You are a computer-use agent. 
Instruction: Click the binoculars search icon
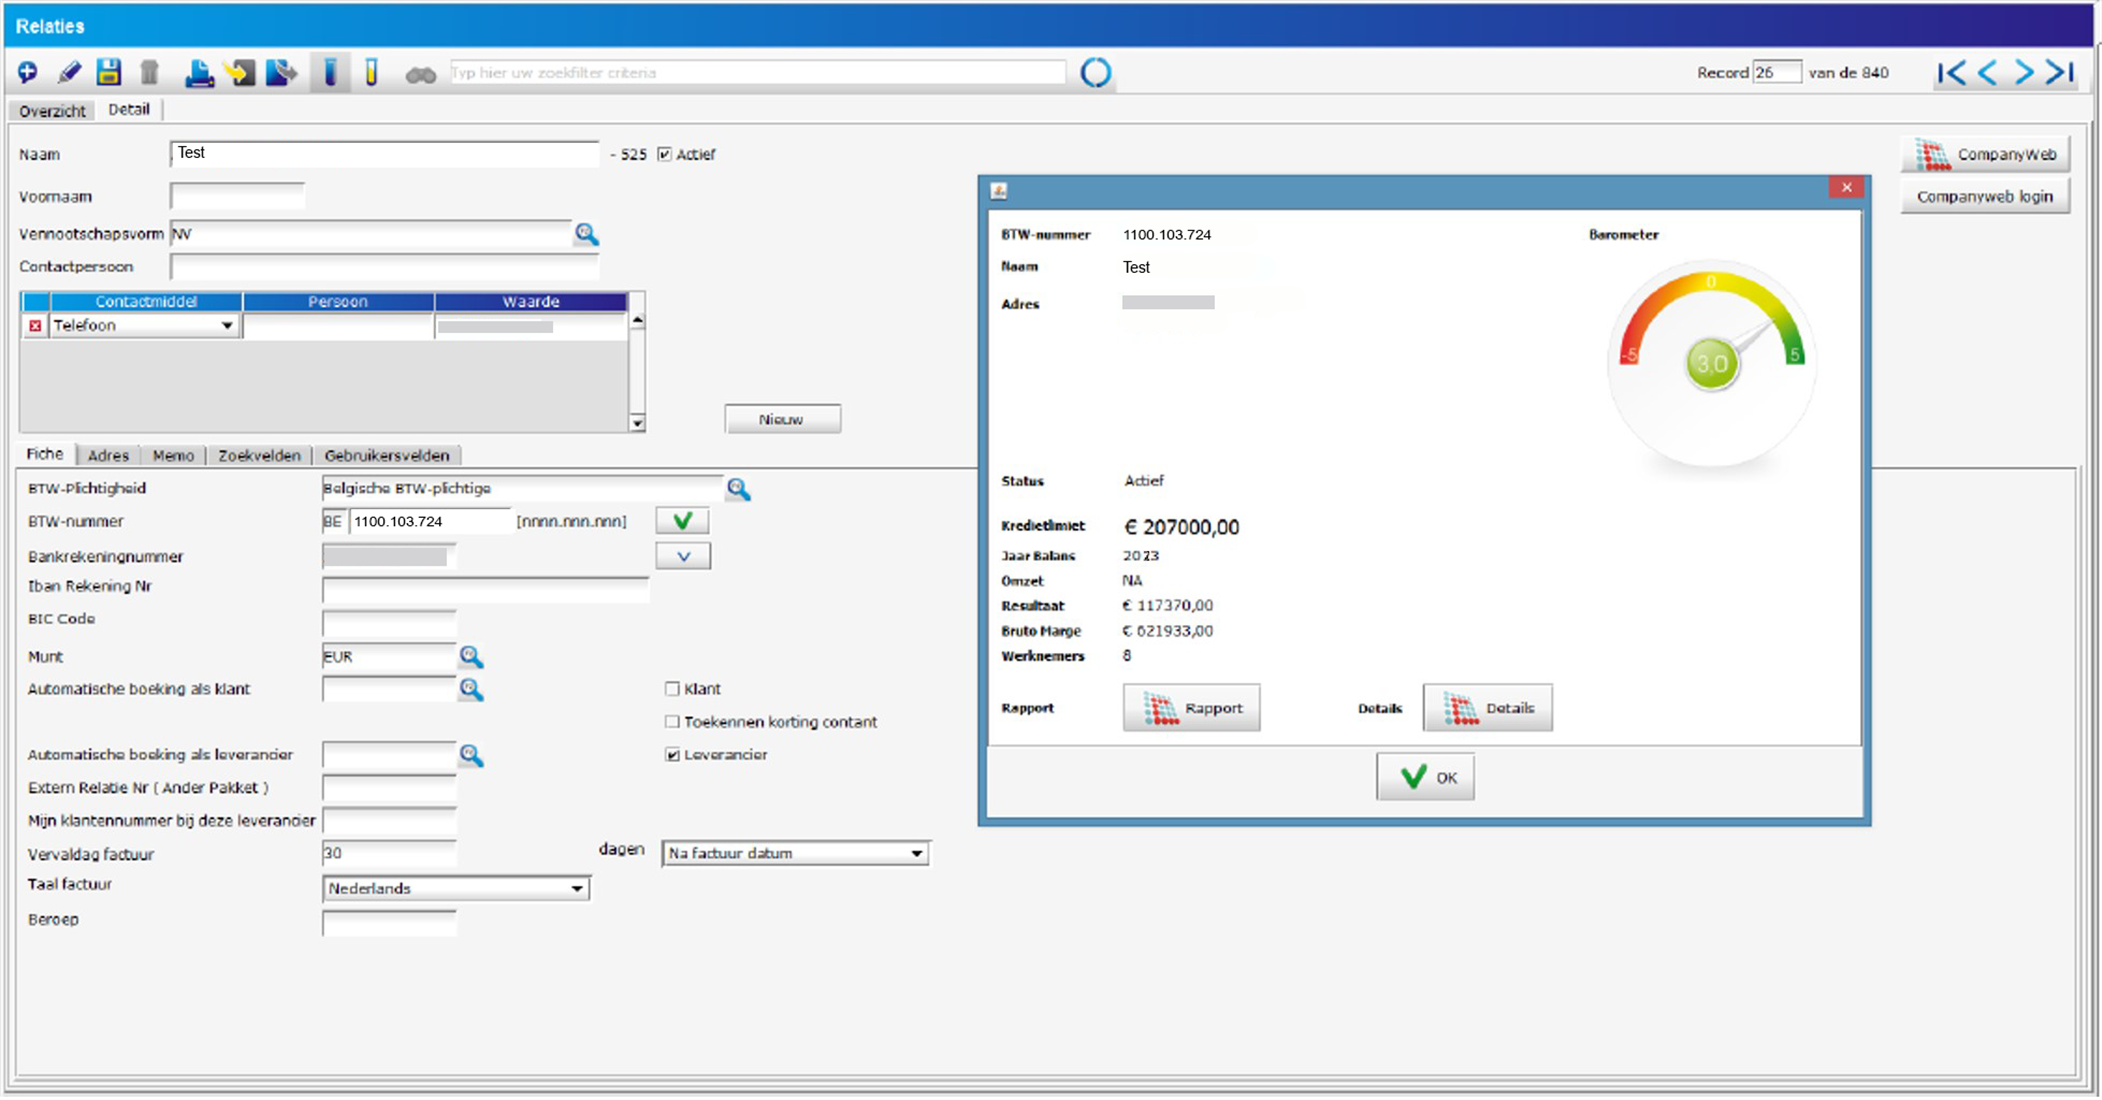[420, 74]
